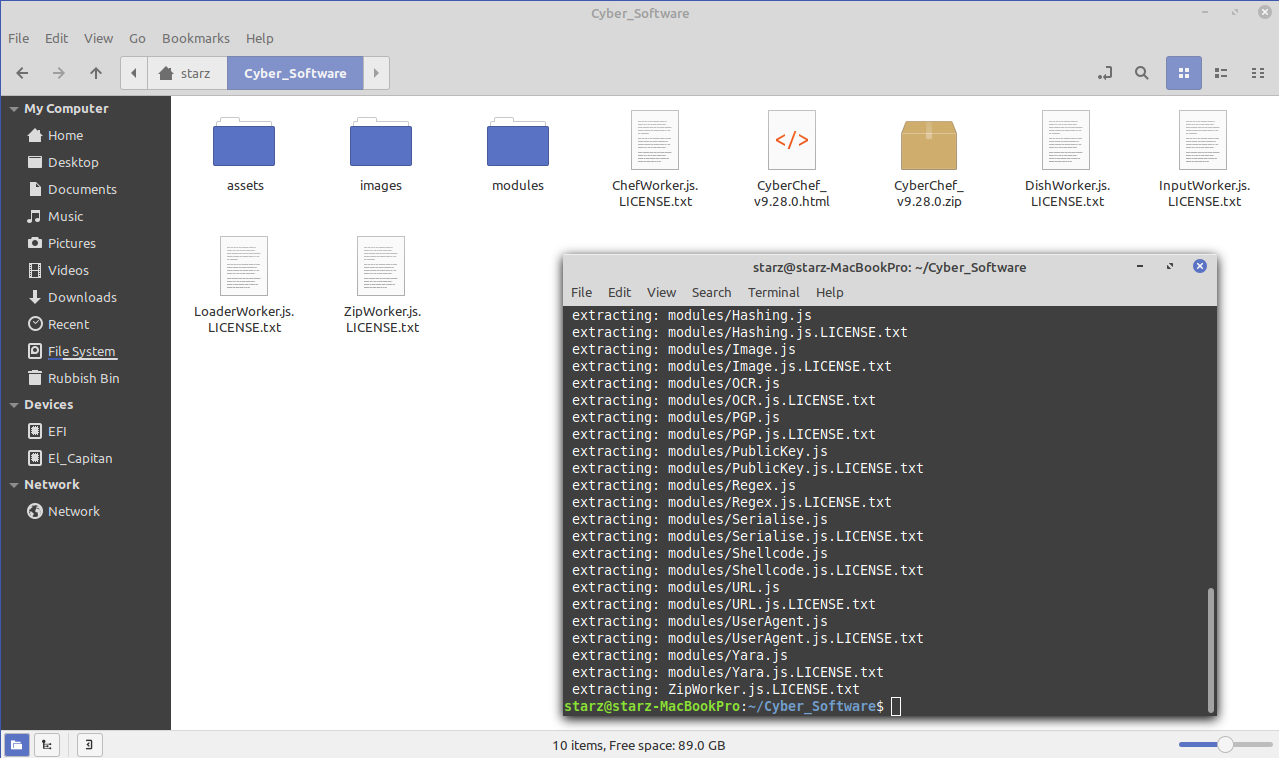The width and height of the screenshot is (1279, 758).
Task: Select the Rubbish Bin in the sidebar
Action: (x=84, y=378)
